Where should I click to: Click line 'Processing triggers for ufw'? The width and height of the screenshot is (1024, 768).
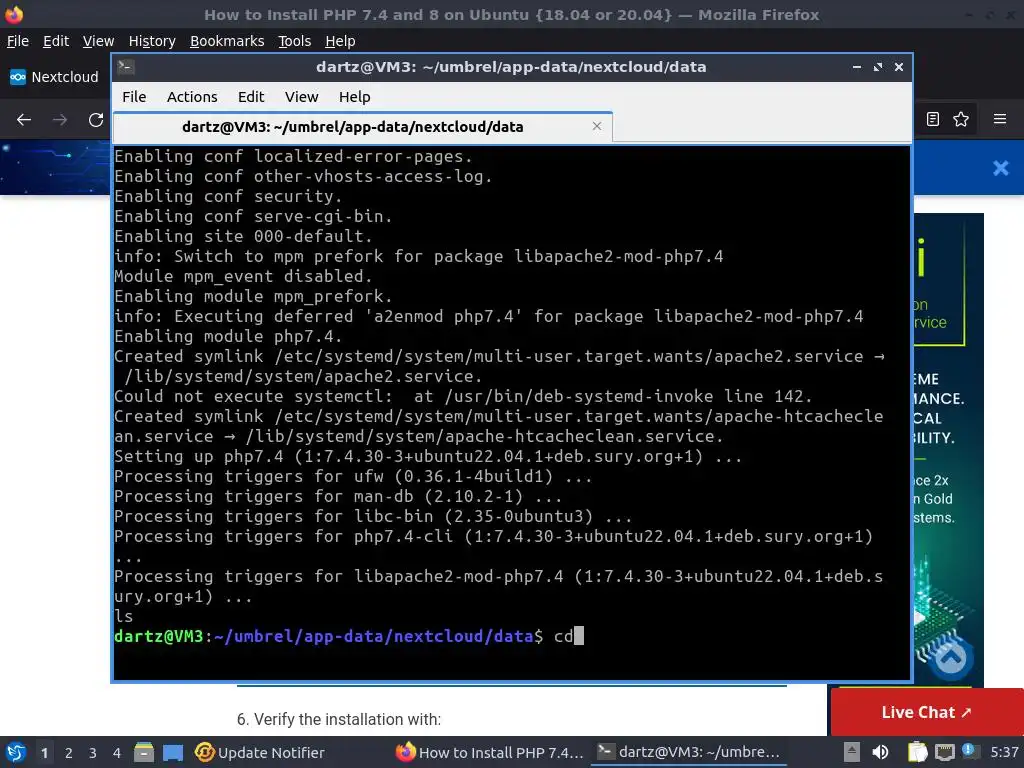click(353, 476)
